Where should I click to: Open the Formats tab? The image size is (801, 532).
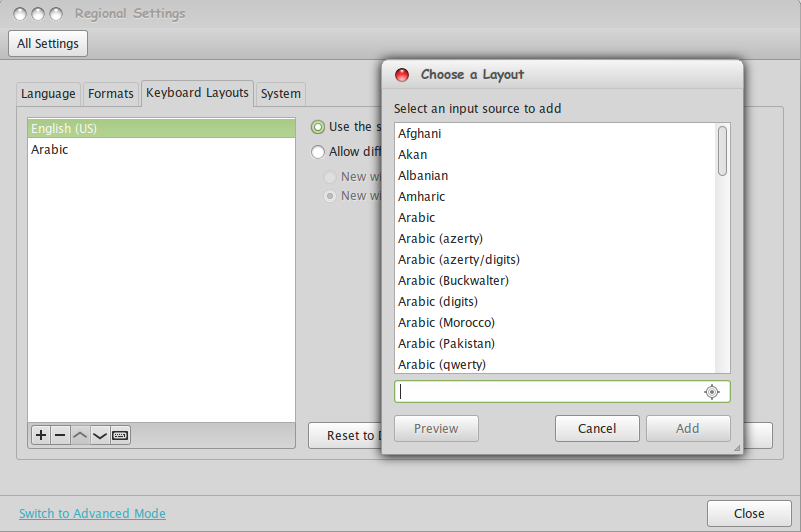(111, 94)
